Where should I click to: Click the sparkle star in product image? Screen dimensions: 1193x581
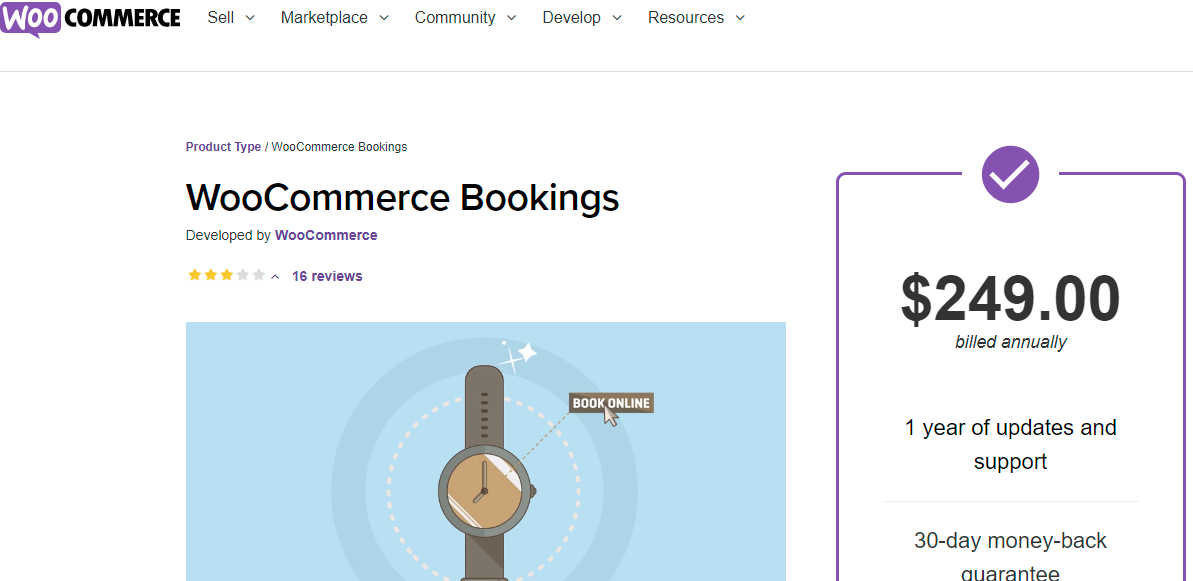pyautogui.click(x=520, y=355)
